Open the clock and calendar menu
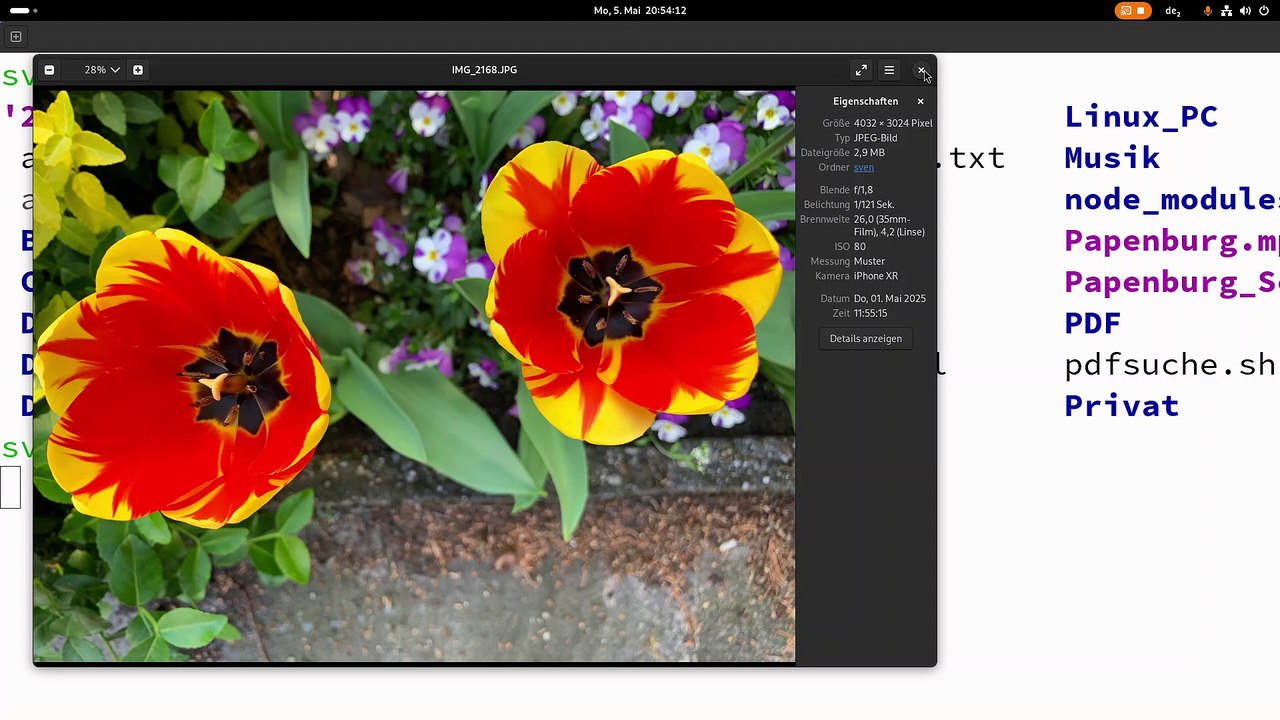 639,10
